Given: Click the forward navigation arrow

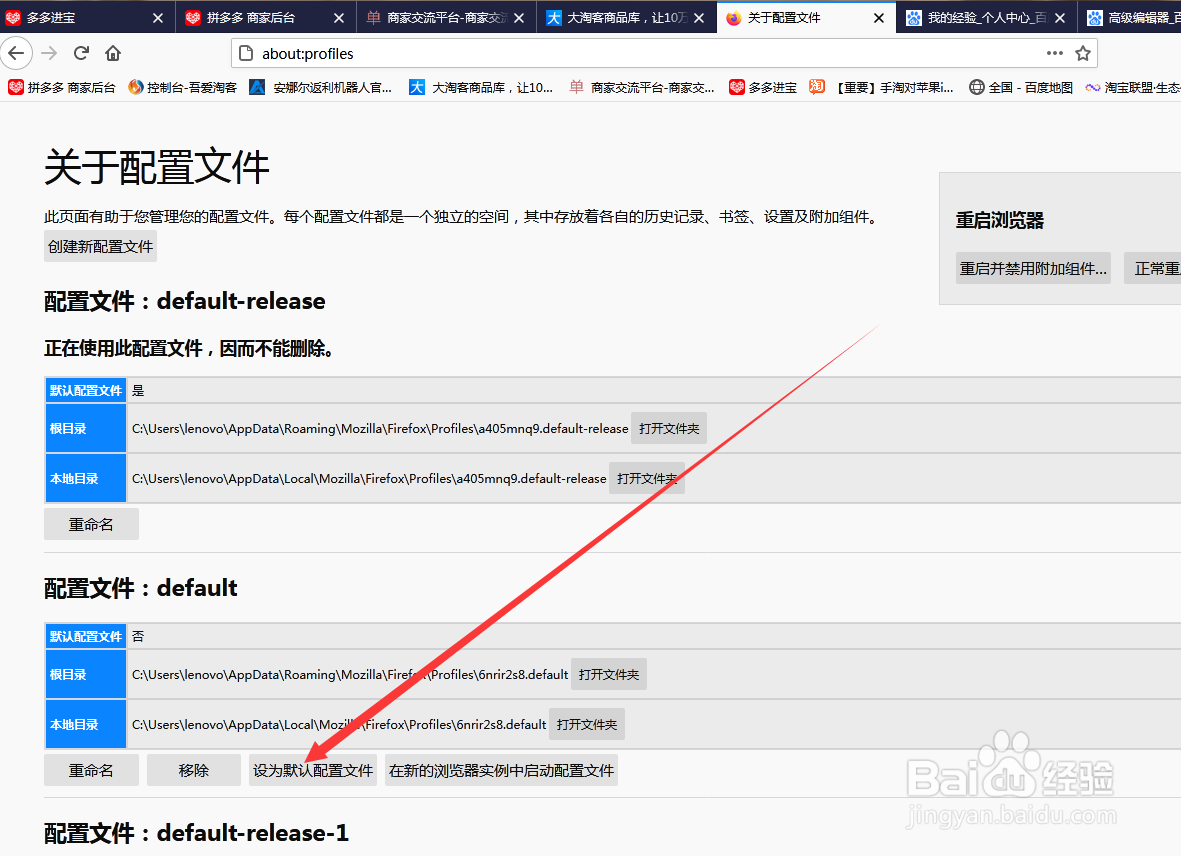Looking at the screenshot, I should click(47, 53).
